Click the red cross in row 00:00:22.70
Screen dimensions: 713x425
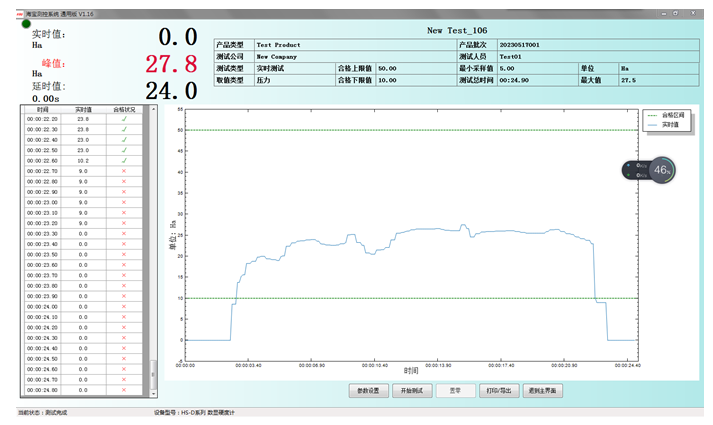tap(124, 171)
